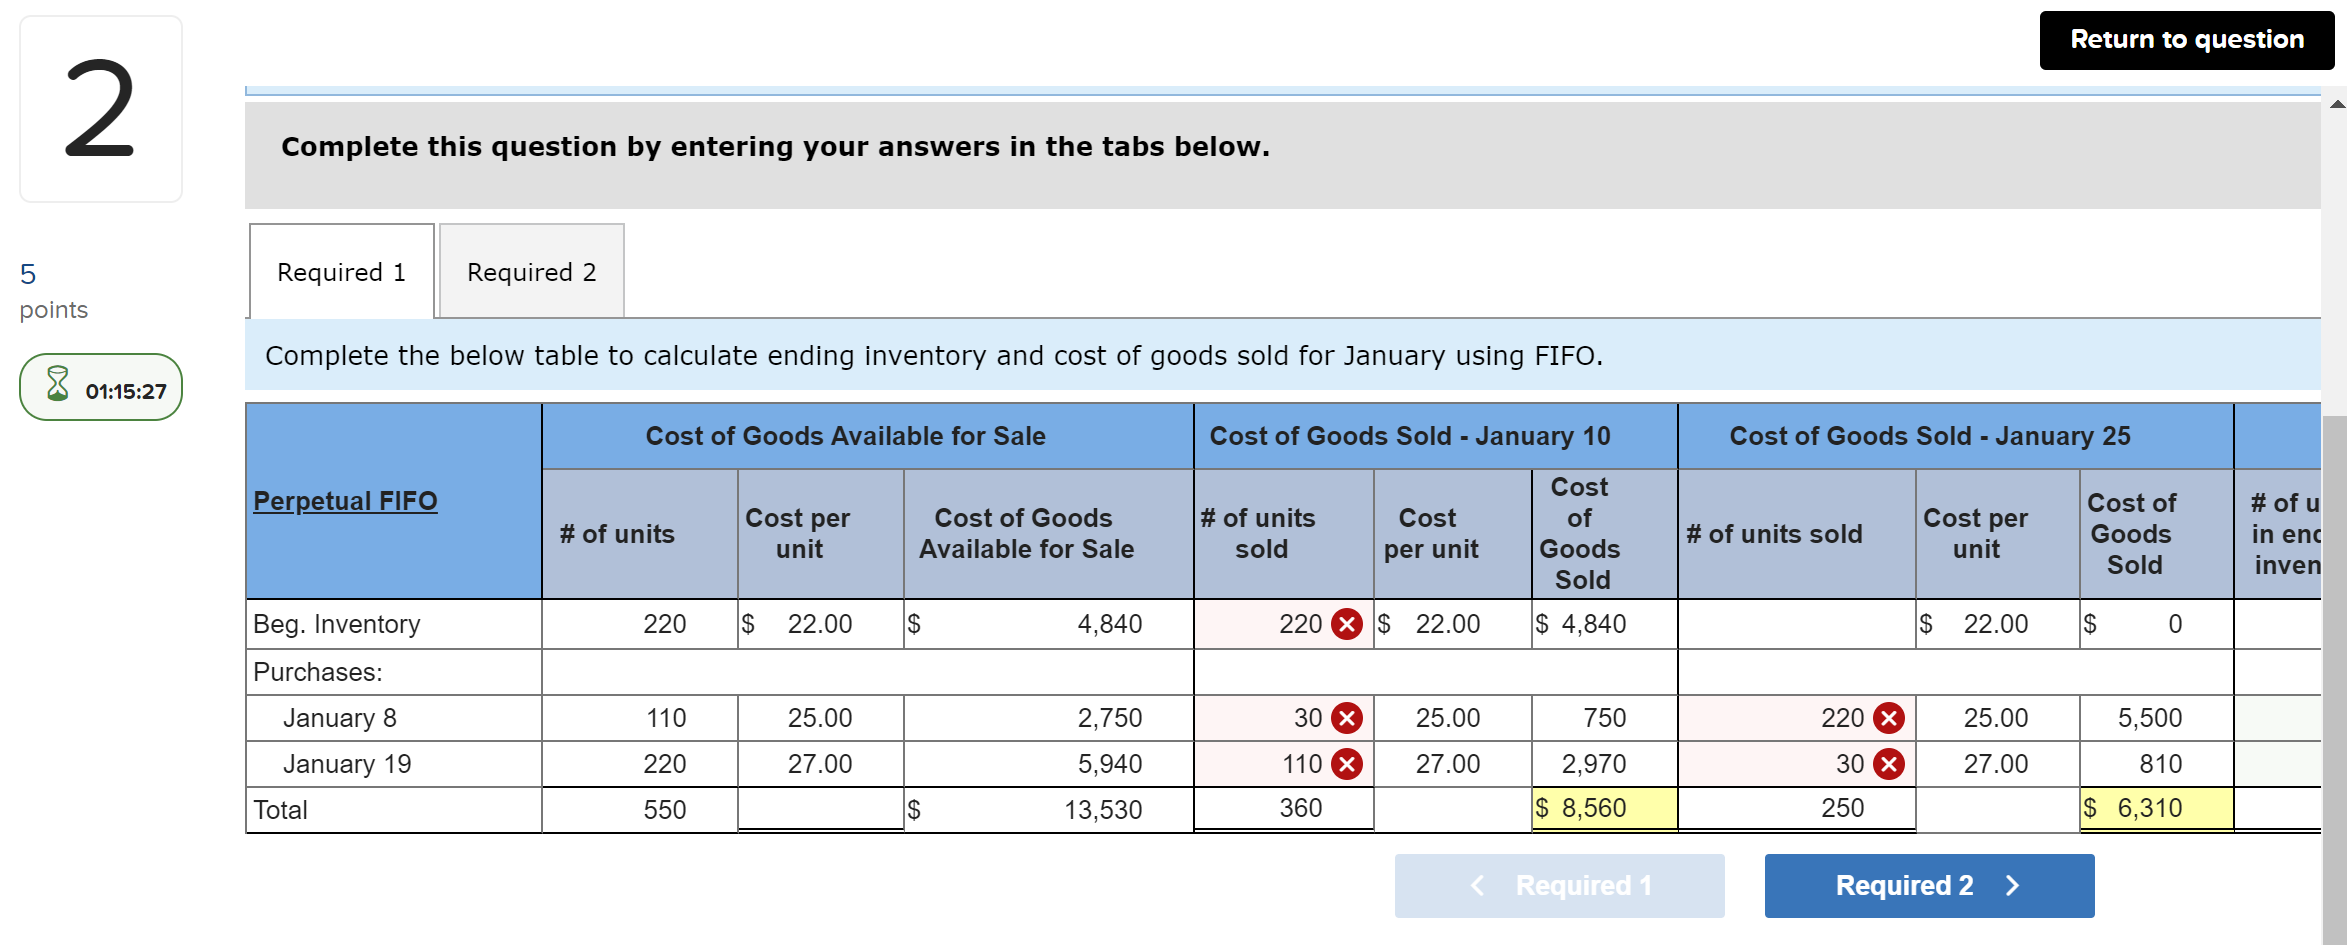Click the red X beside 220 units sold January 10
The image size is (2347, 945).
[1347, 623]
